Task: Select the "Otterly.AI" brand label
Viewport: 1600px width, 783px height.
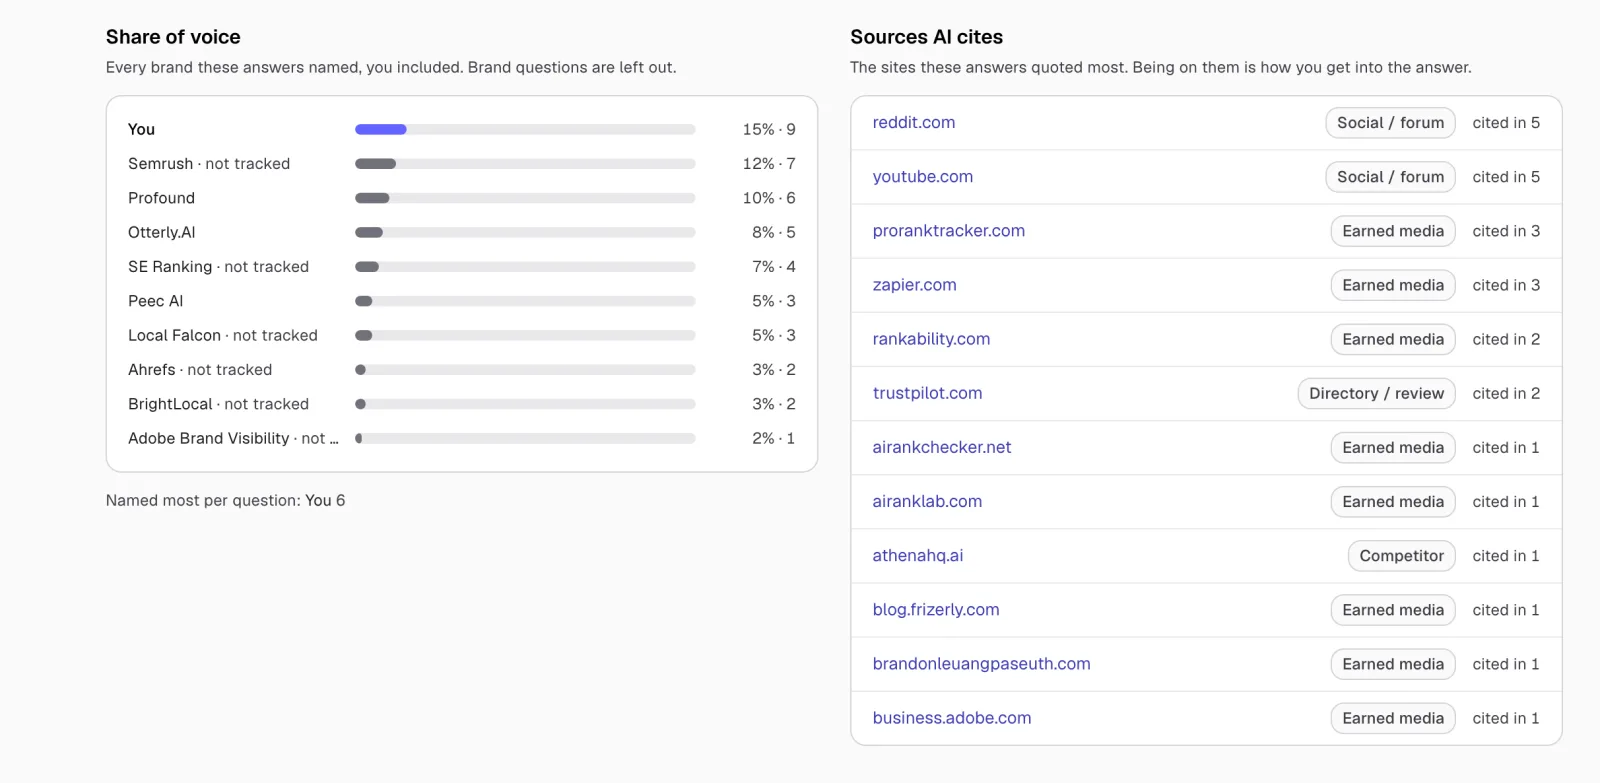Action: pos(161,232)
